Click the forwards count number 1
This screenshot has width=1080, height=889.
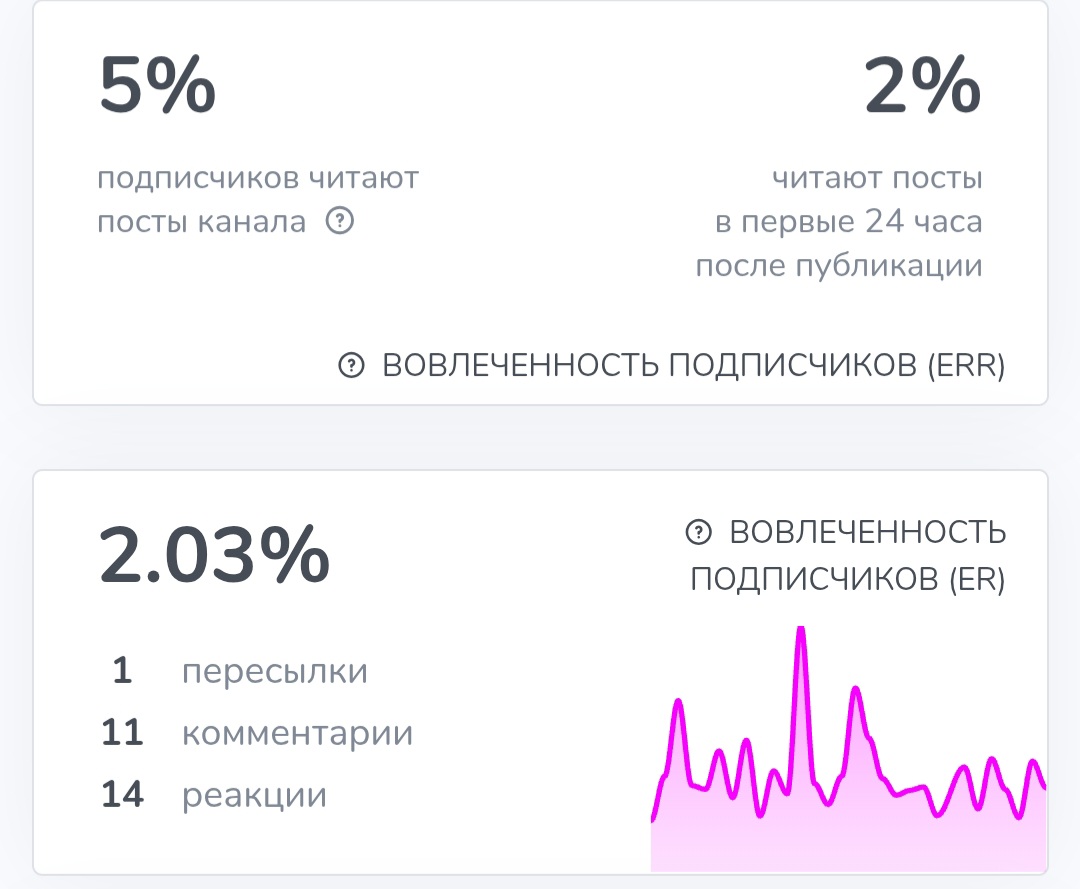(x=122, y=671)
